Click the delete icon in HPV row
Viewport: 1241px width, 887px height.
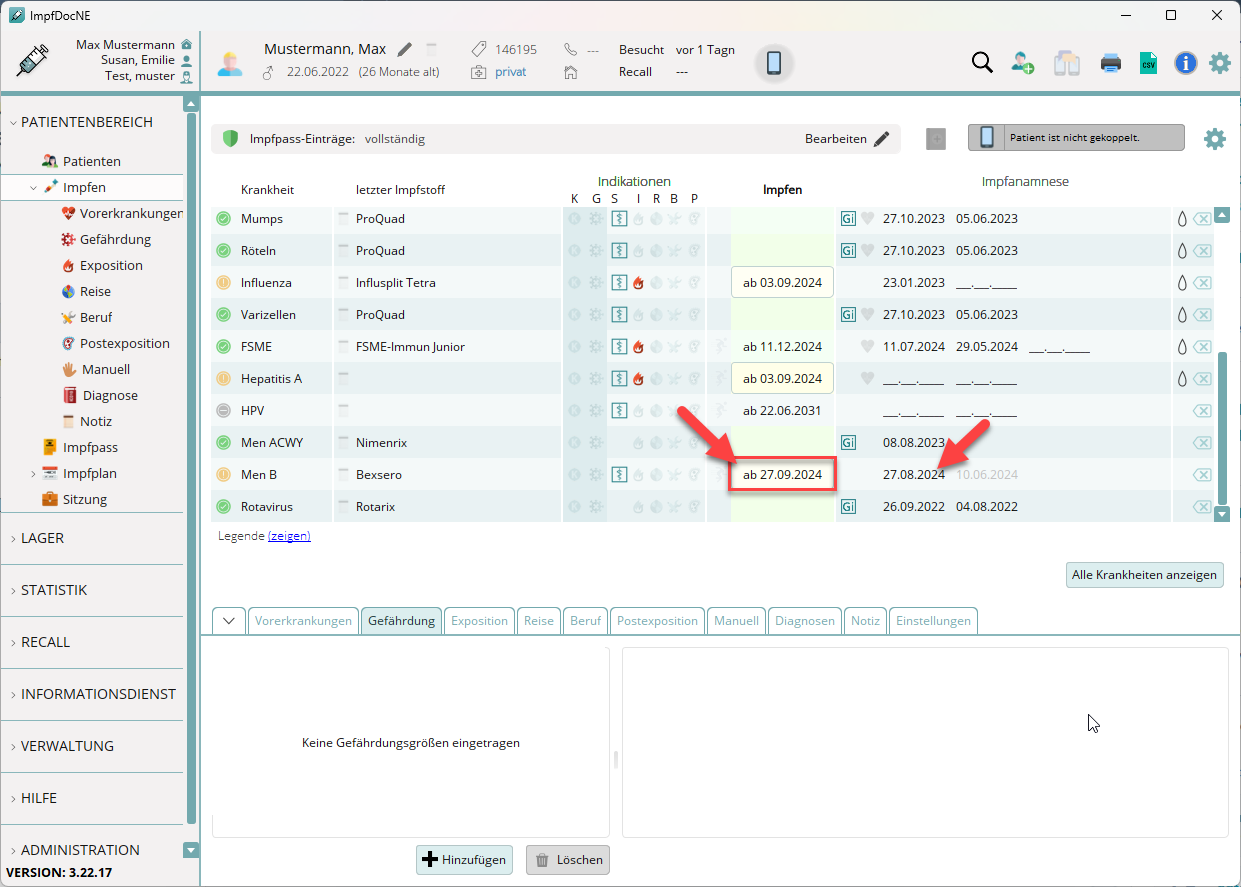pyautogui.click(x=1203, y=411)
